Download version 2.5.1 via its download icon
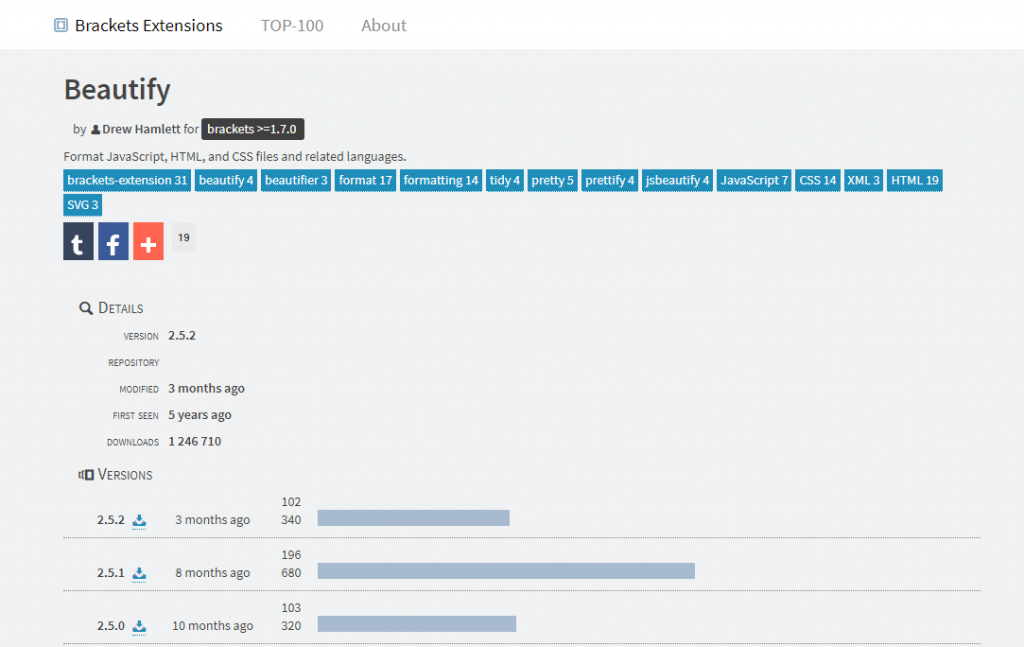The image size is (1024, 647). (139, 573)
